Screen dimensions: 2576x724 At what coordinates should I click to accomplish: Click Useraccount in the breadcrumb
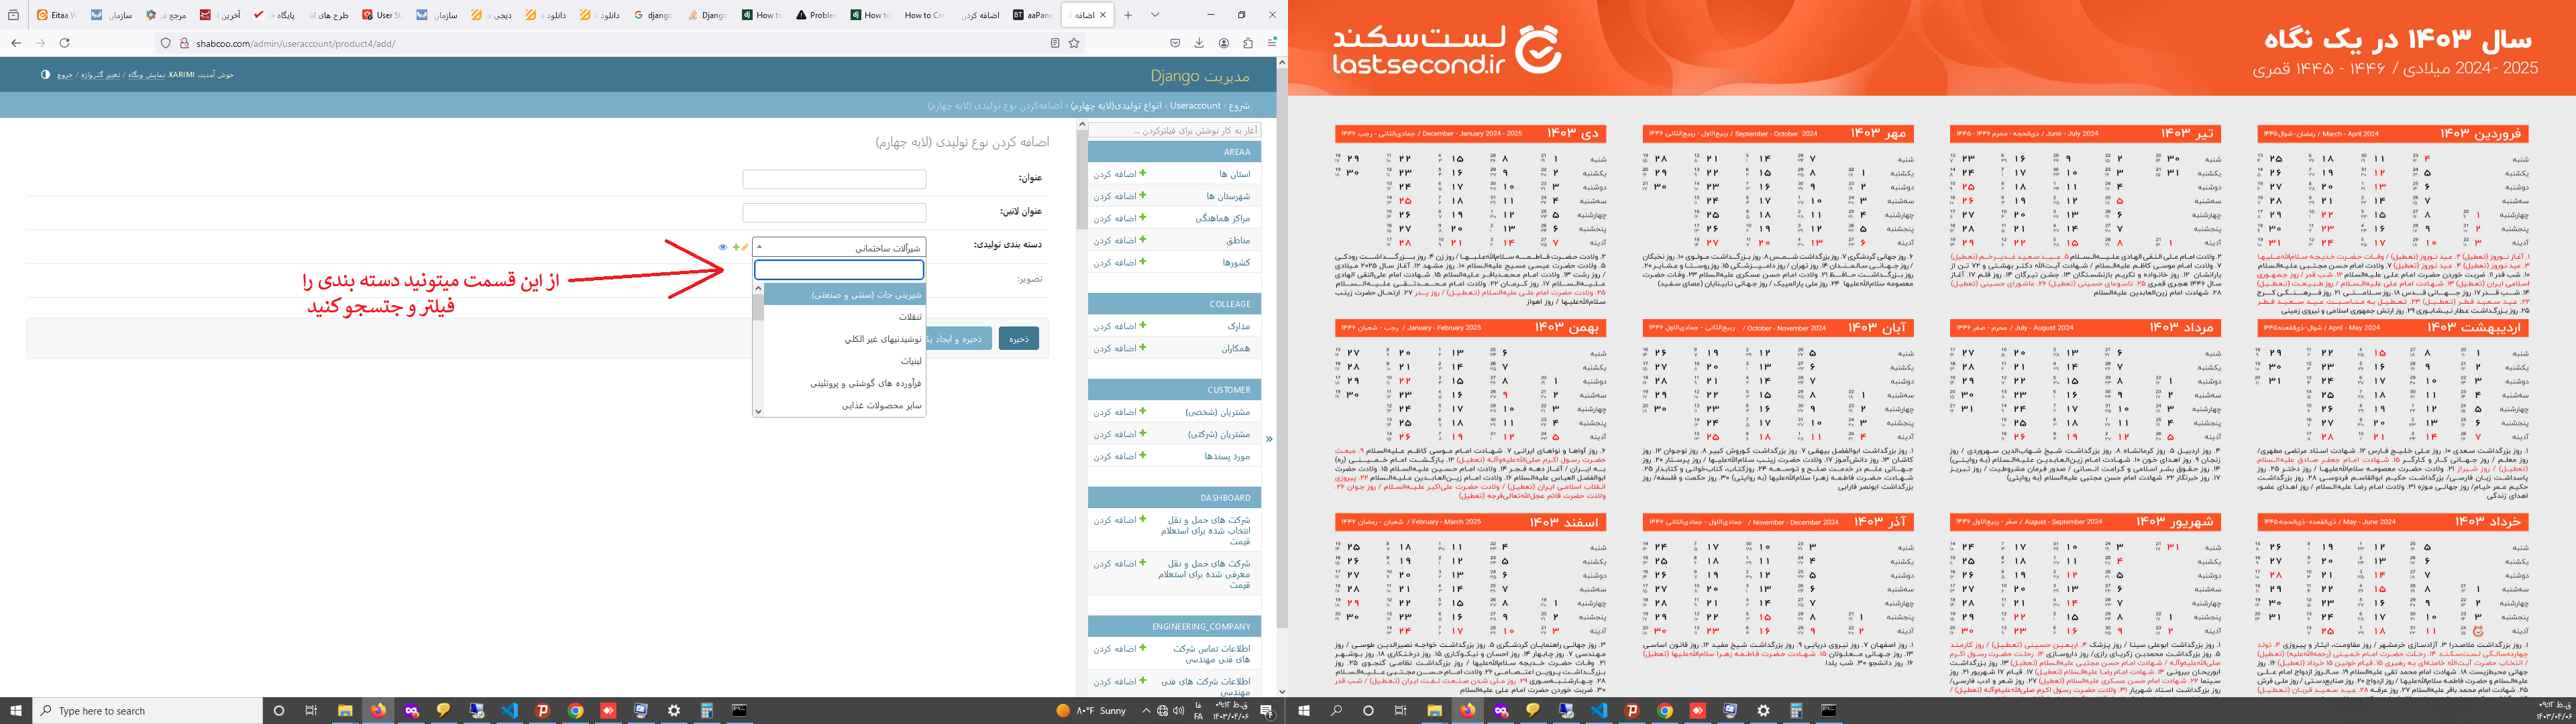point(1195,106)
